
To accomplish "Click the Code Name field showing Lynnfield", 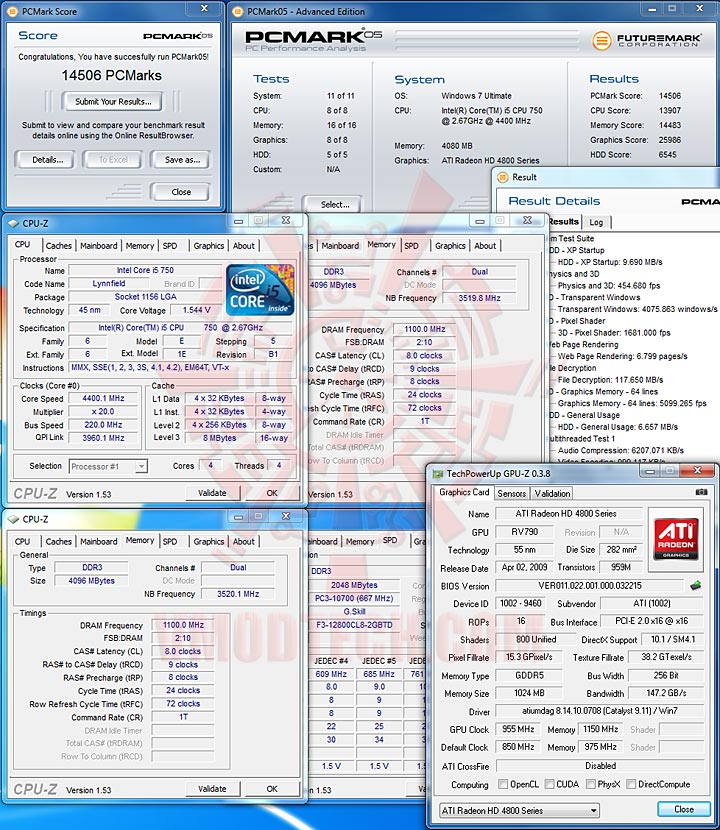I will 109,283.
